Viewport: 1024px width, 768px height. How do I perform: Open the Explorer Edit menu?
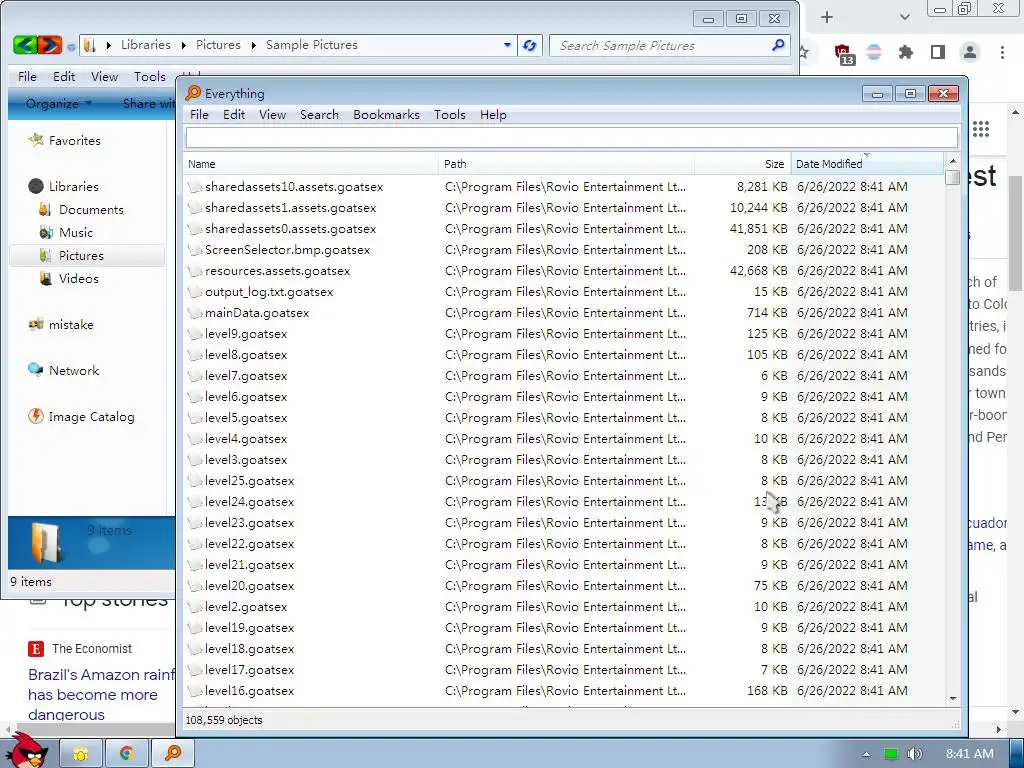point(64,77)
